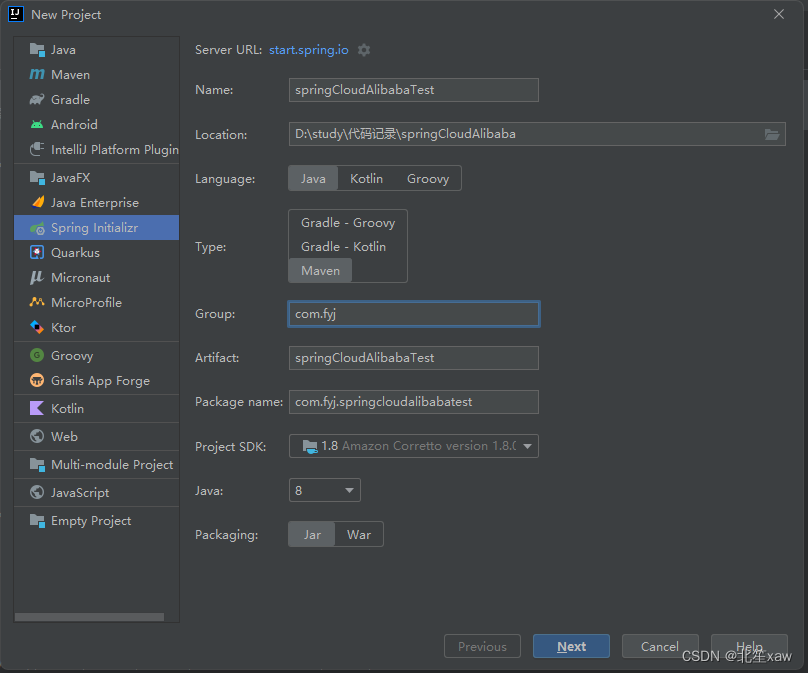Choose Gradle - Groovy build type
The width and height of the screenshot is (808, 673).
[348, 223]
